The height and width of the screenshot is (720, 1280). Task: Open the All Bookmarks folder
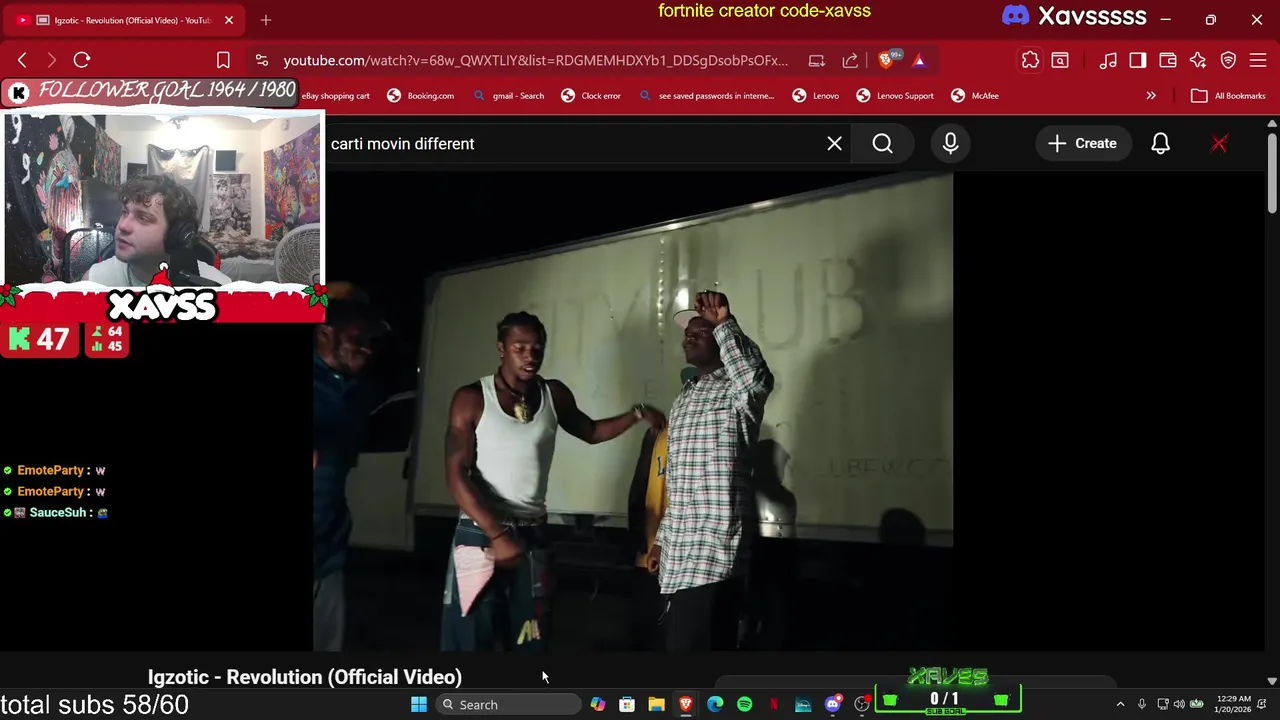click(1229, 96)
